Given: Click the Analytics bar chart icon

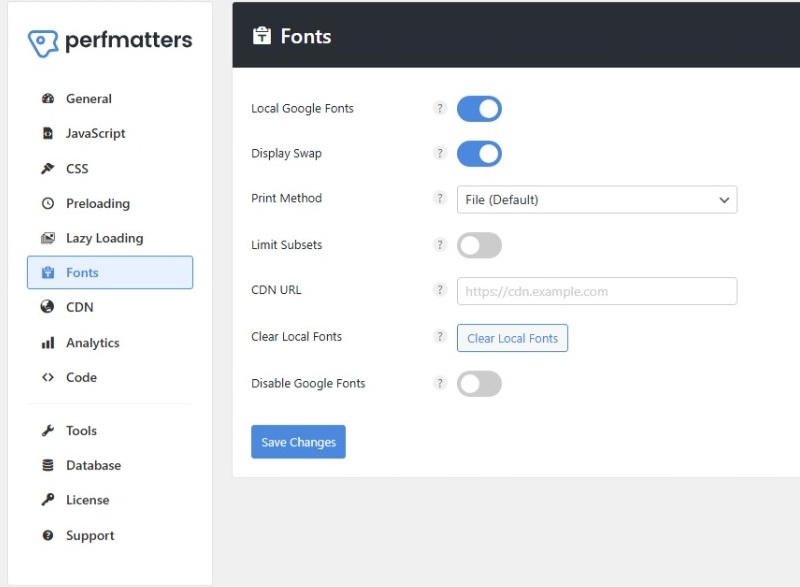Looking at the screenshot, I should (x=47, y=343).
